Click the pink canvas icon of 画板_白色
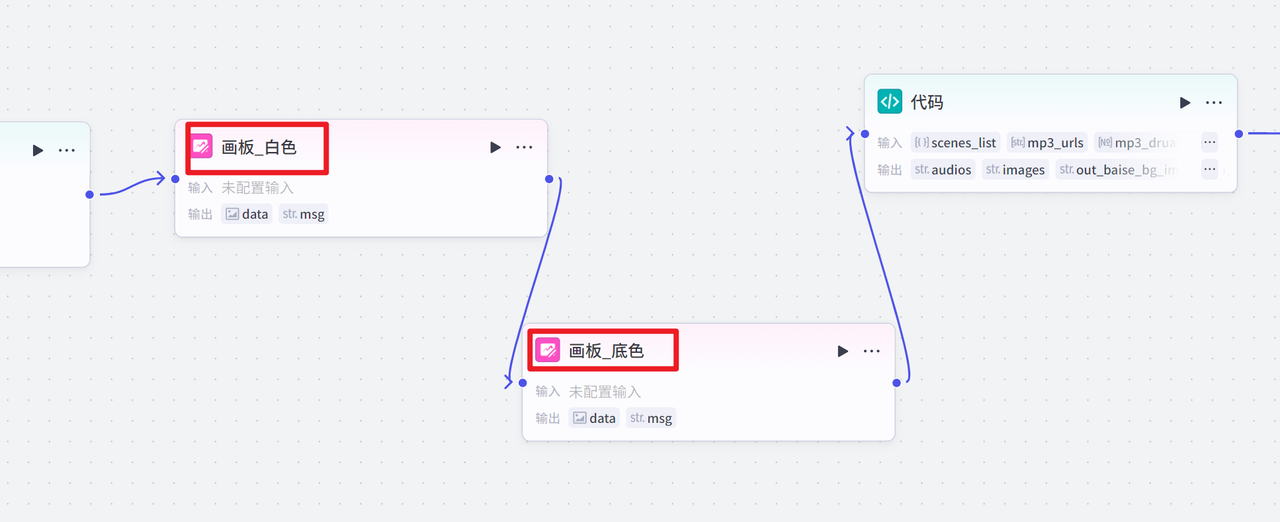Viewport: 1280px width, 522px height. tap(201, 147)
